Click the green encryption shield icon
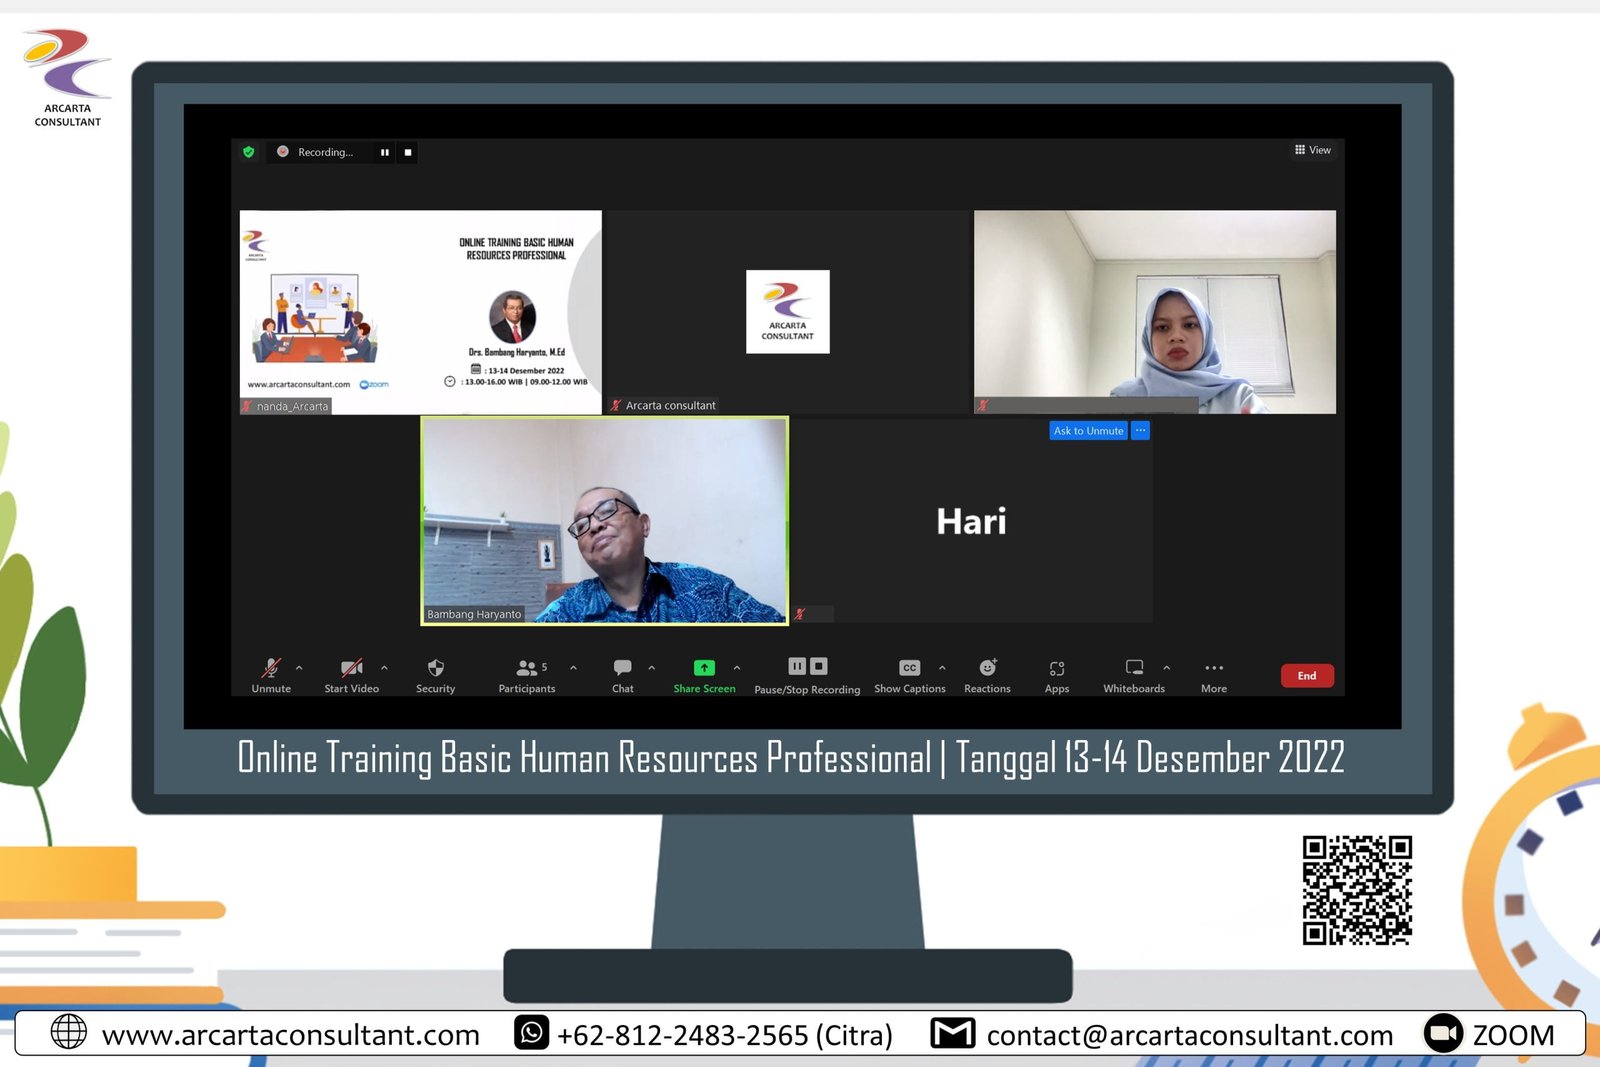This screenshot has width=1600, height=1067. click(x=249, y=152)
